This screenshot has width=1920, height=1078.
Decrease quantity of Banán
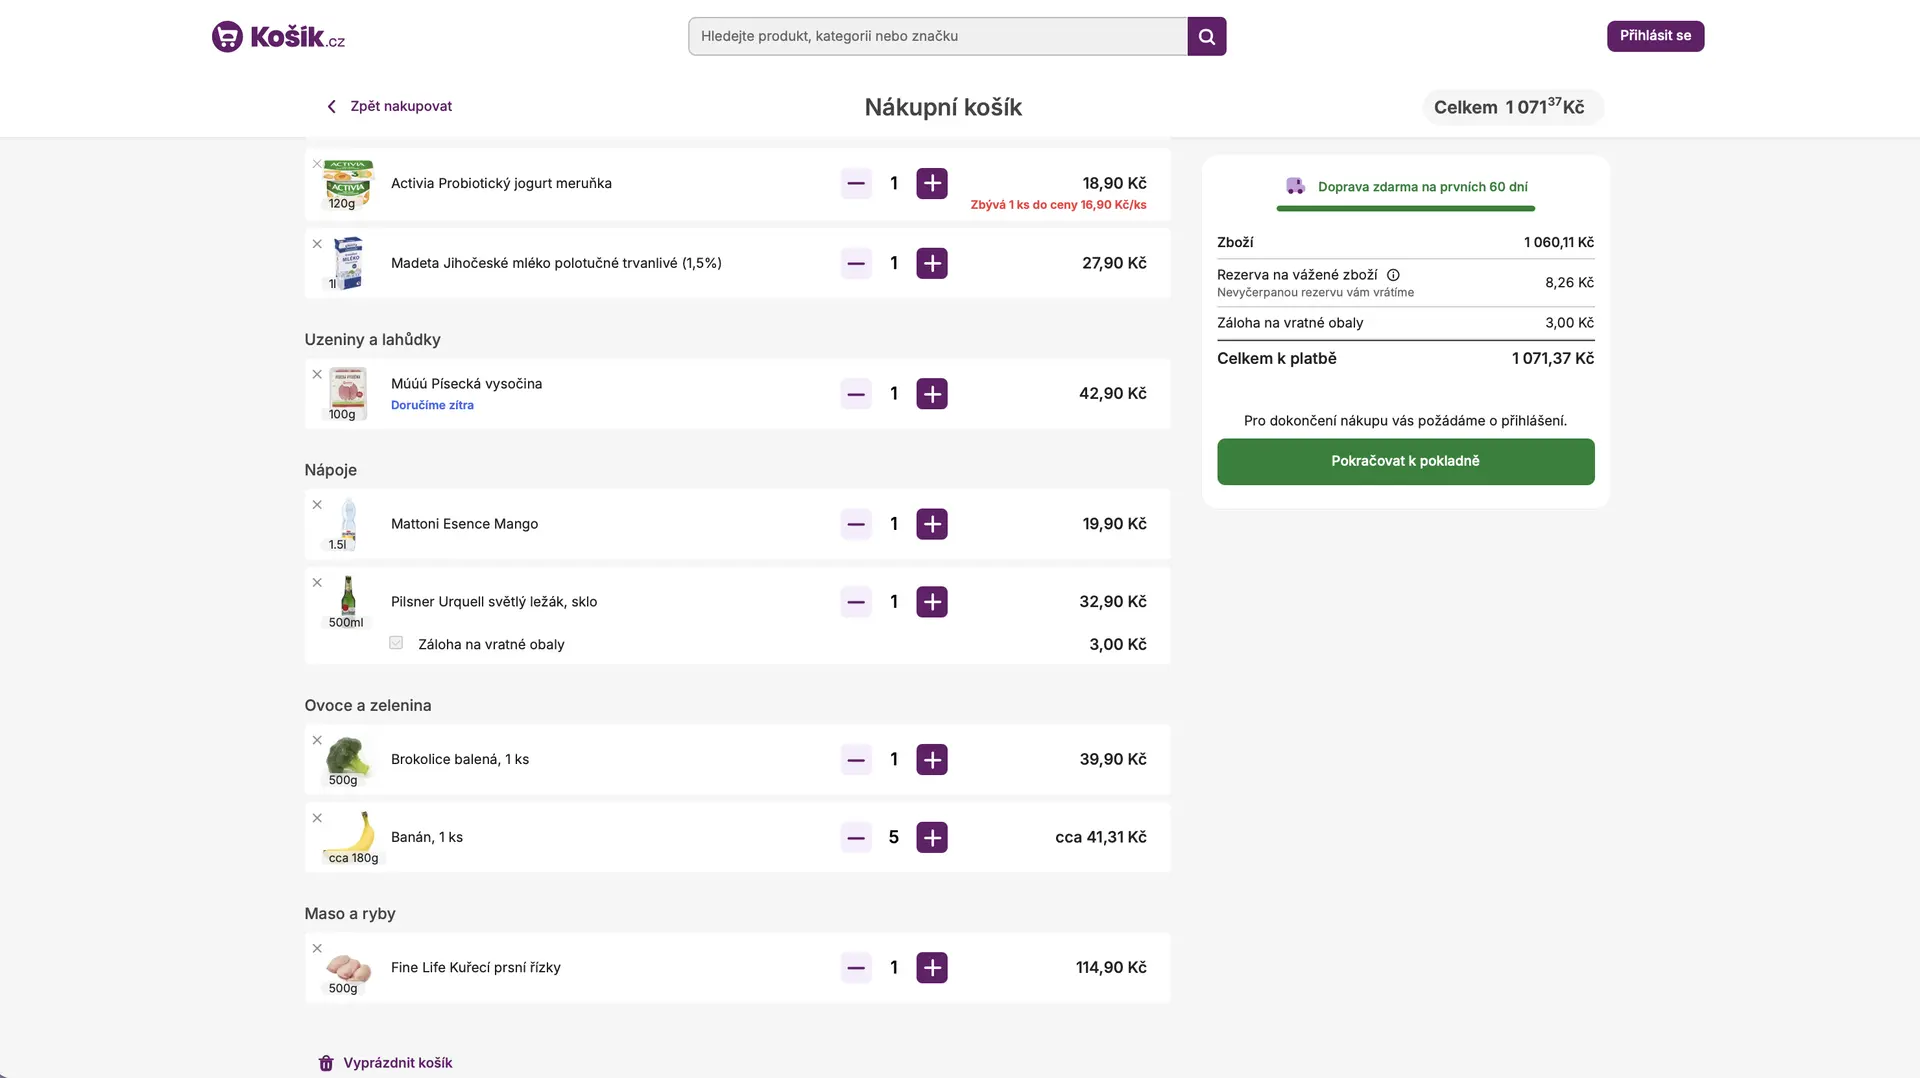coord(856,838)
